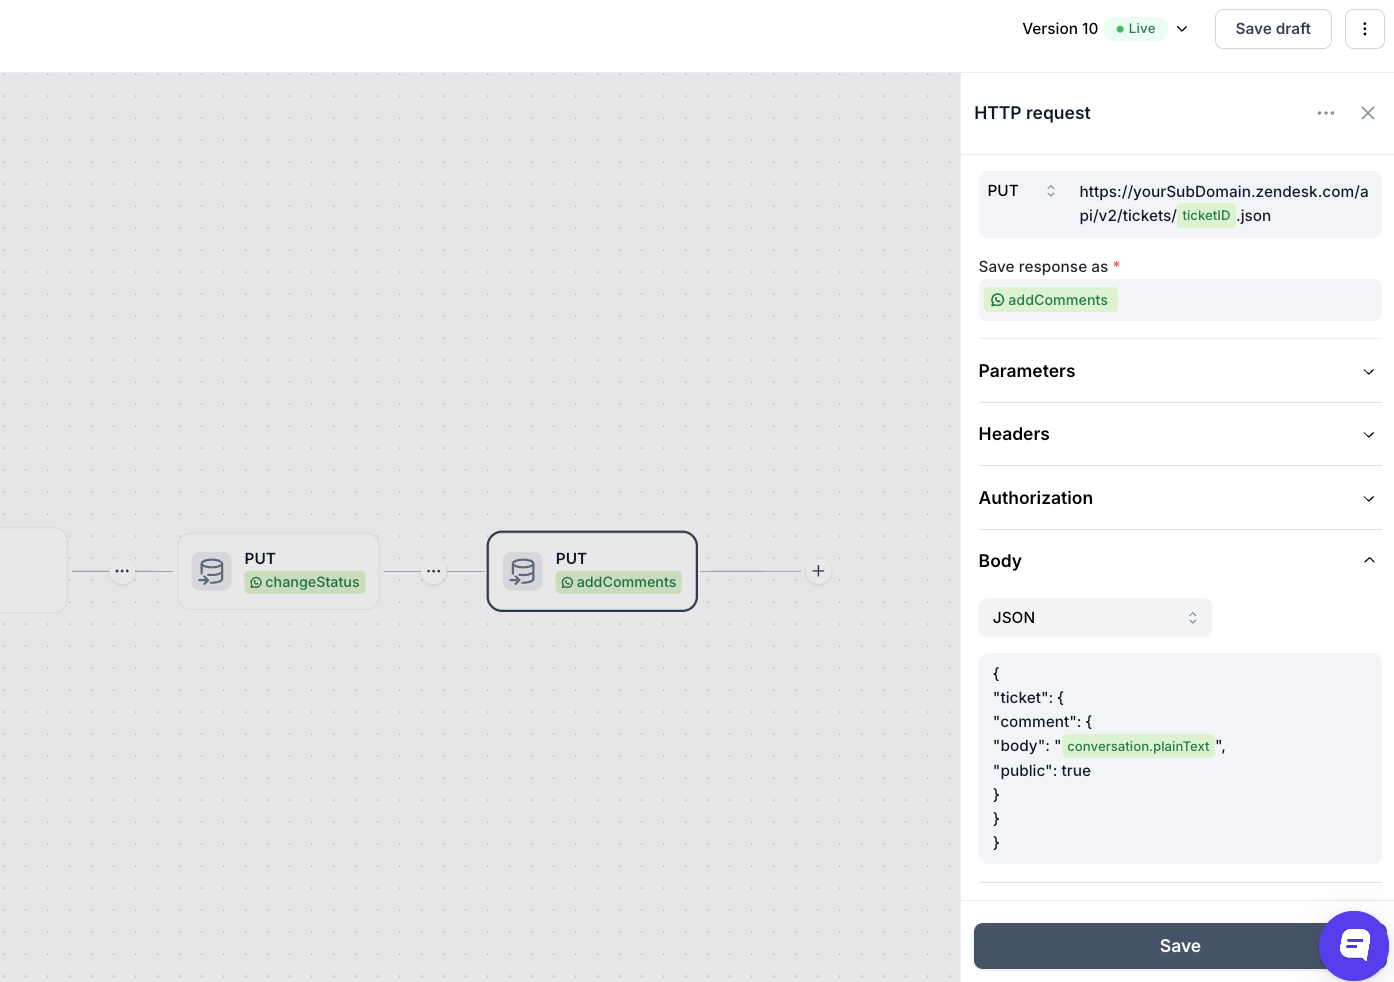The image size is (1394, 982).
Task: Open connector options before changeStatus node
Action: point(122,571)
